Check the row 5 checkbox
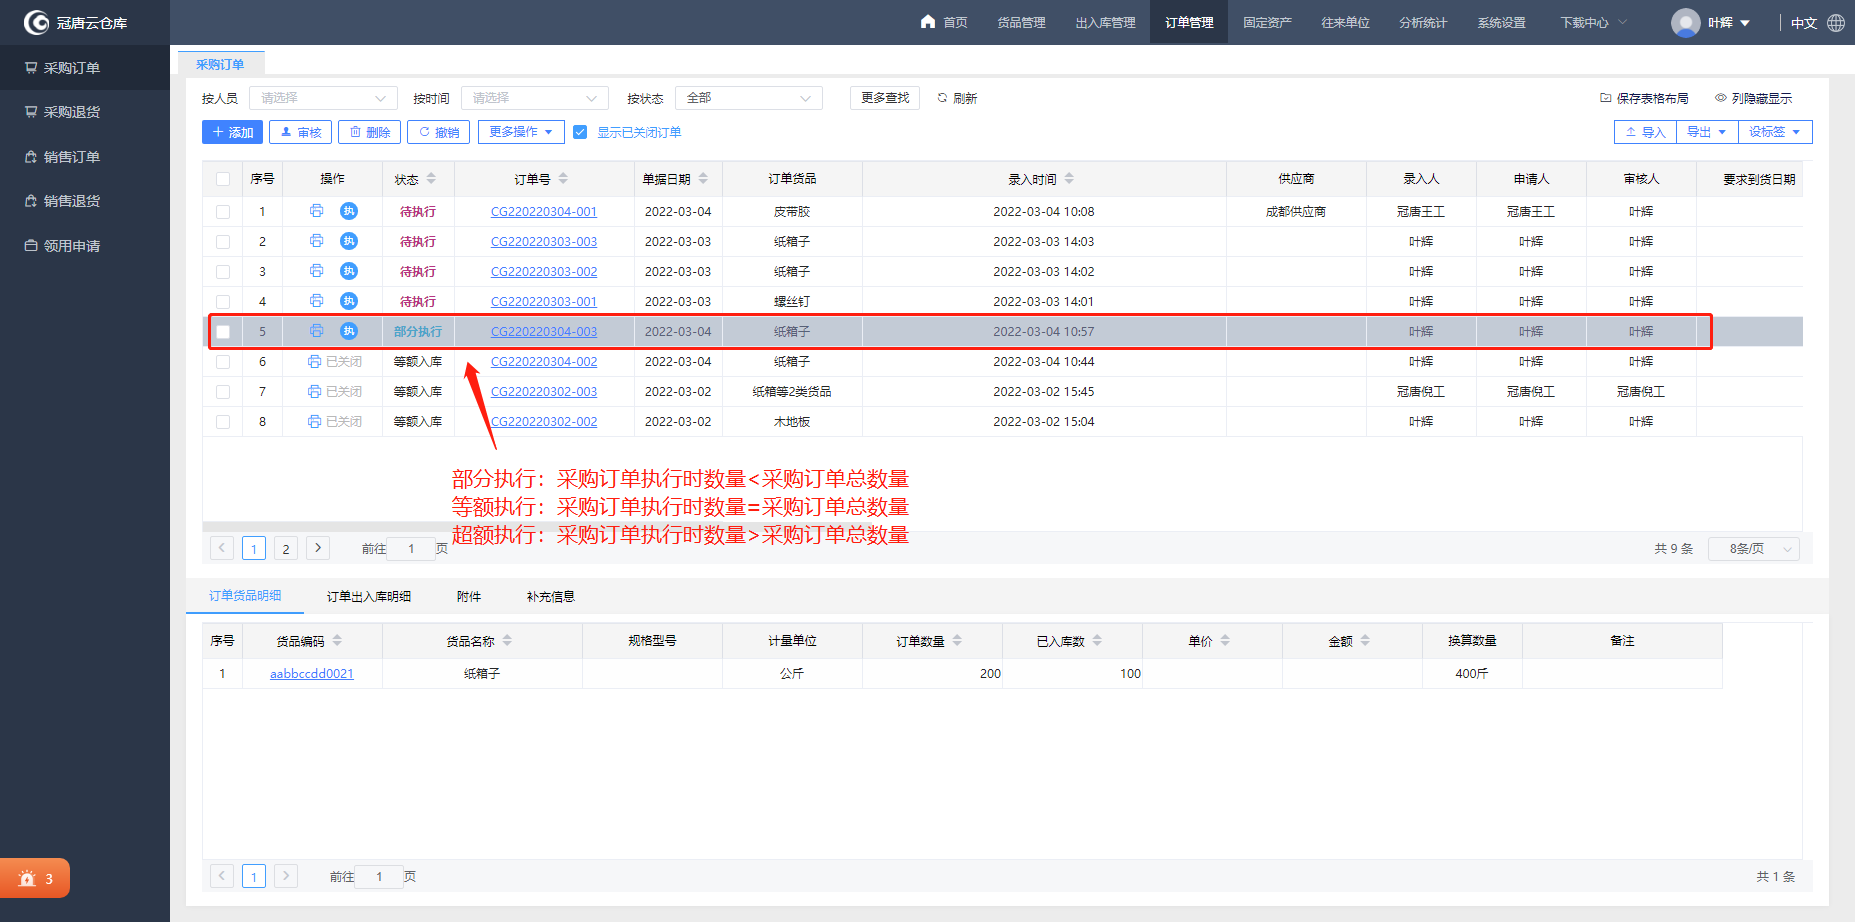This screenshot has width=1855, height=922. 223,332
